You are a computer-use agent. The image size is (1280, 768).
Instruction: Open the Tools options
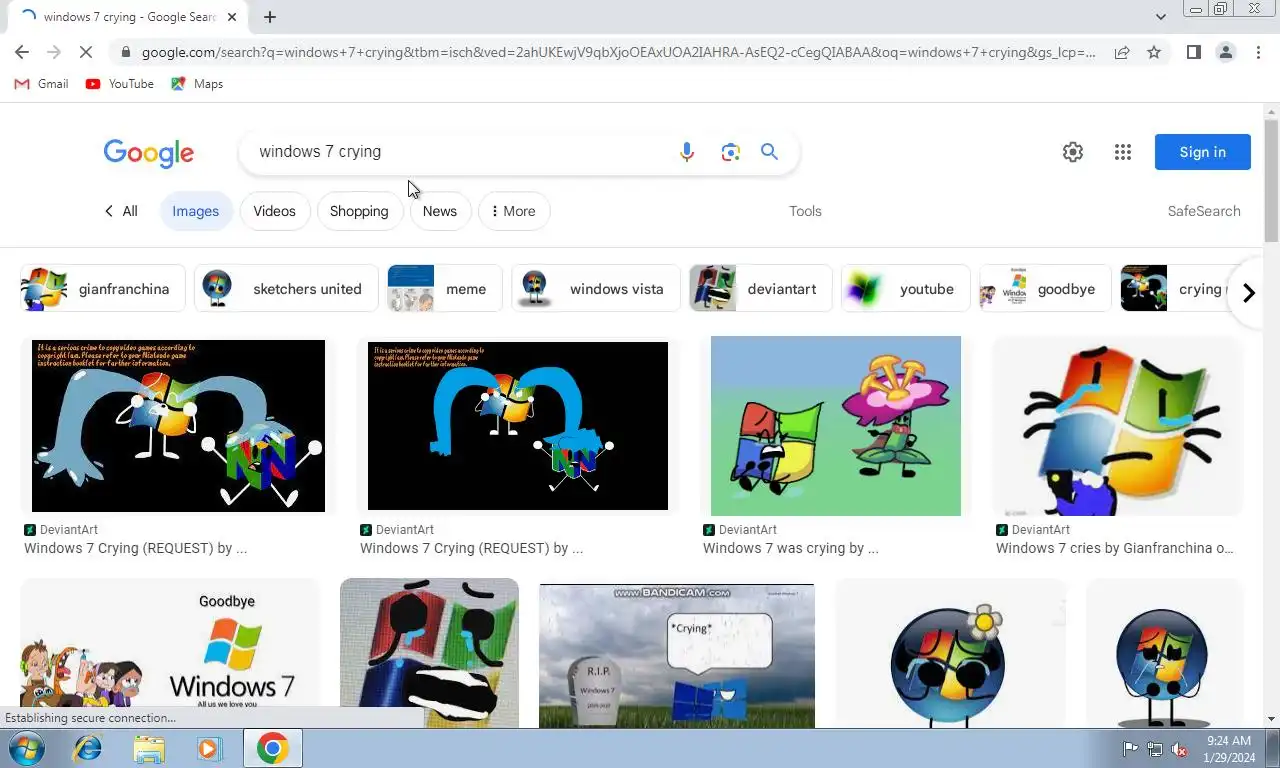(x=805, y=211)
